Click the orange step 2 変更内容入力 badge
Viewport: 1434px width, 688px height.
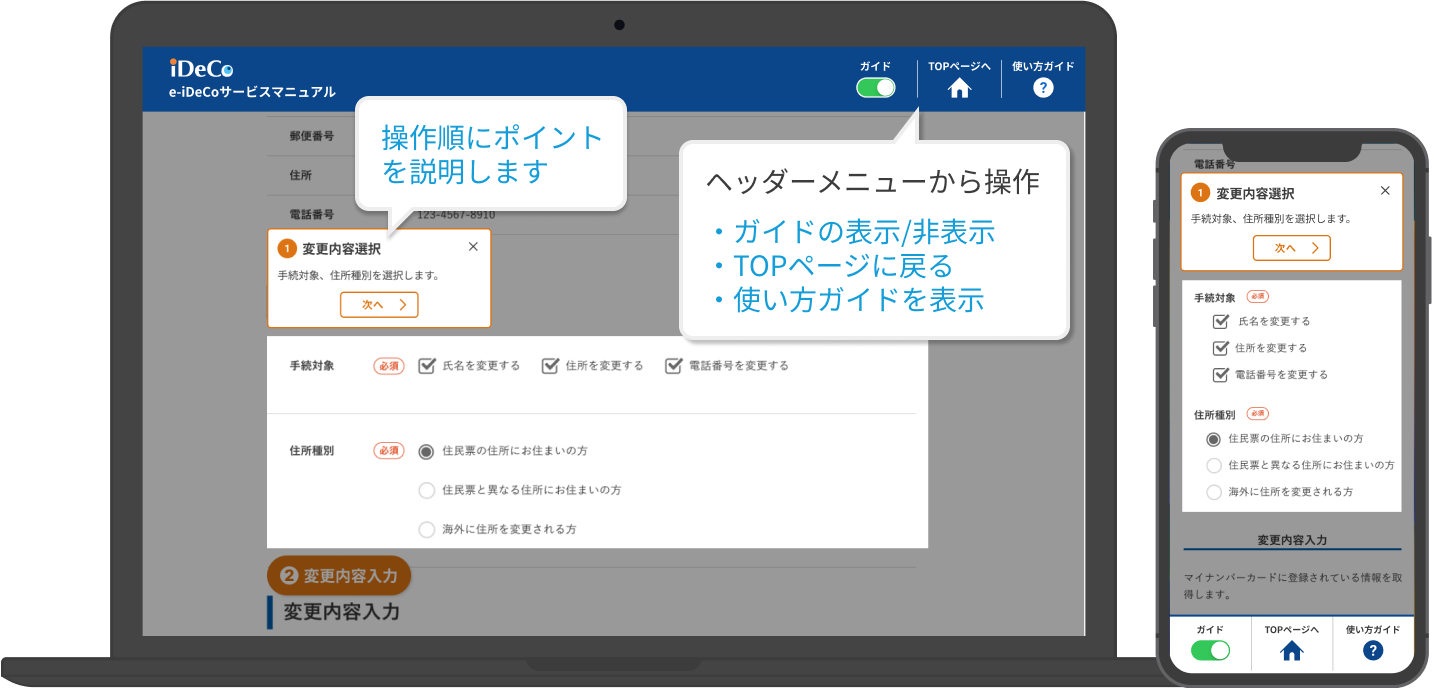(339, 576)
